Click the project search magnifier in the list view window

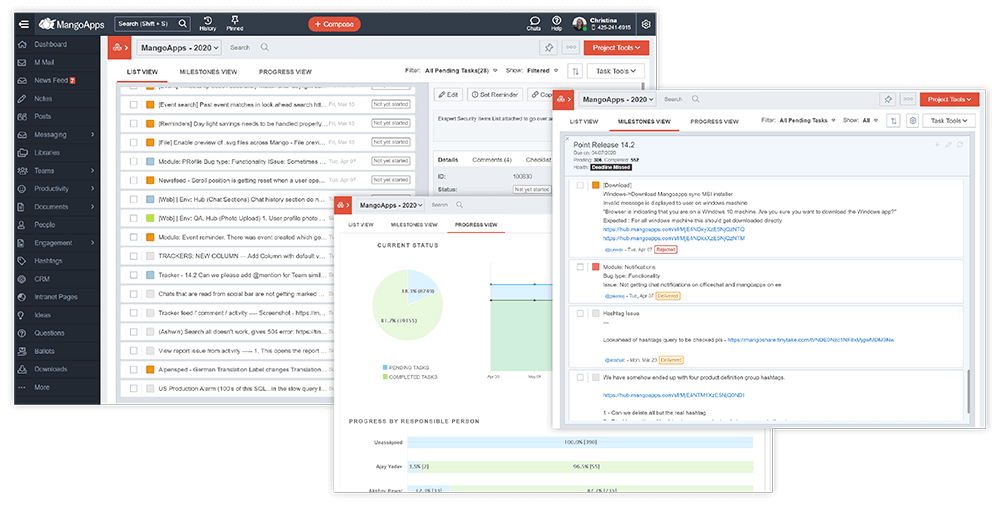(x=265, y=47)
